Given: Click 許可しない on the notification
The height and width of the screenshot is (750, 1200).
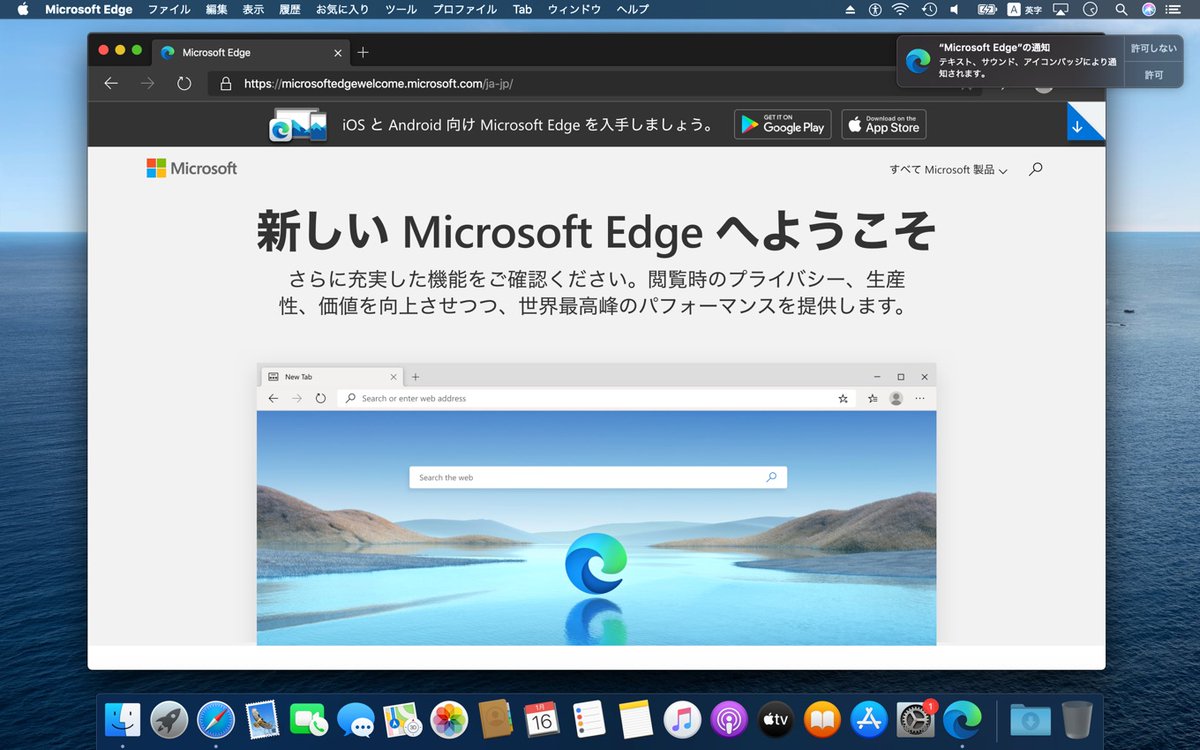Looking at the screenshot, I should click(x=1154, y=48).
